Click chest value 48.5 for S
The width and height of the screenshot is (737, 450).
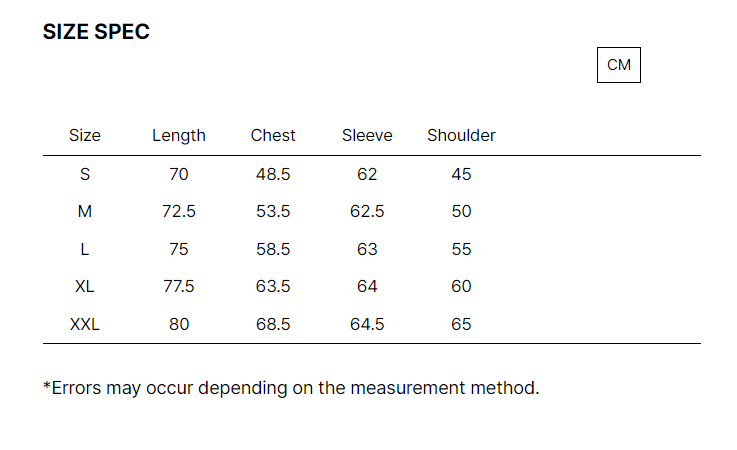(x=273, y=174)
